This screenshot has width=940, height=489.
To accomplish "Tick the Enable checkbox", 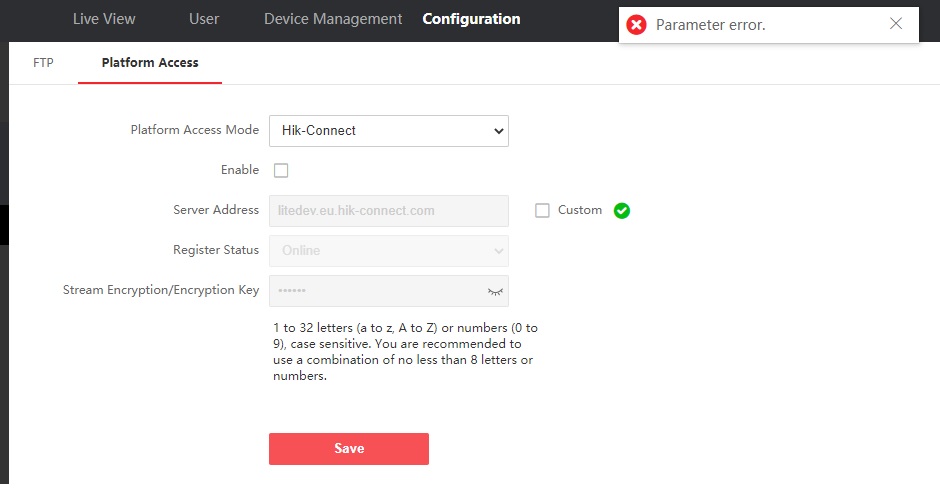I will click(x=281, y=171).
